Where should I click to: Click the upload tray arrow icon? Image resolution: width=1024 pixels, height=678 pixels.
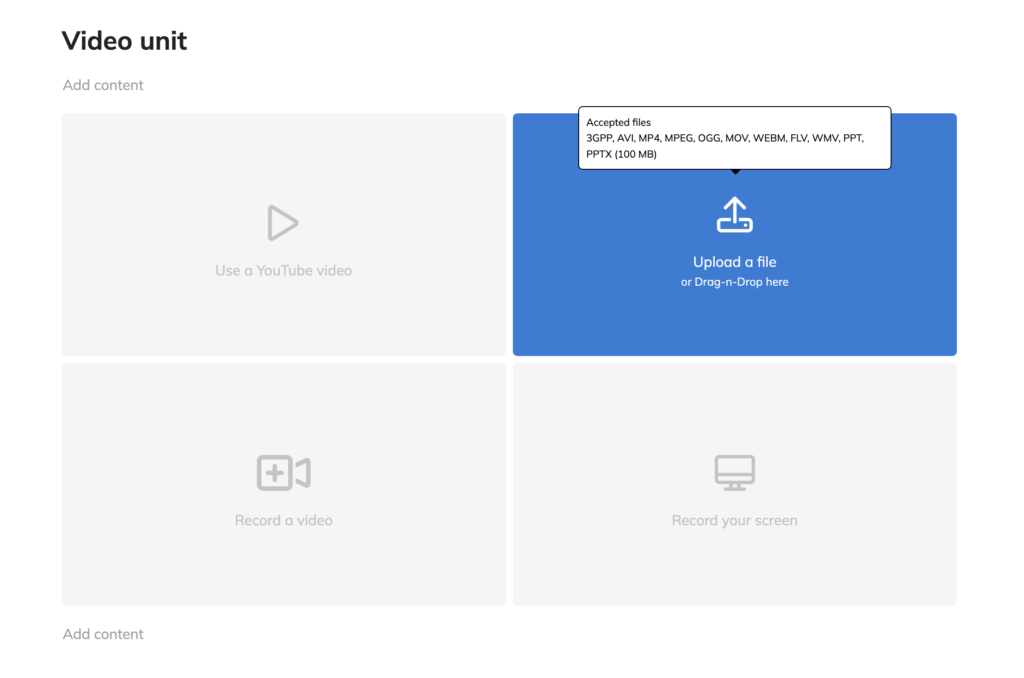coord(734,215)
